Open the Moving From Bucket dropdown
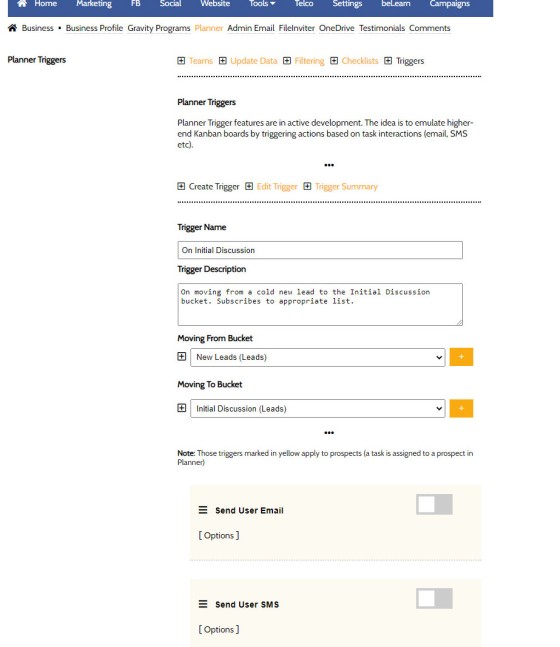Image resolution: width=560 pixels, height=647 pixels. click(x=318, y=357)
